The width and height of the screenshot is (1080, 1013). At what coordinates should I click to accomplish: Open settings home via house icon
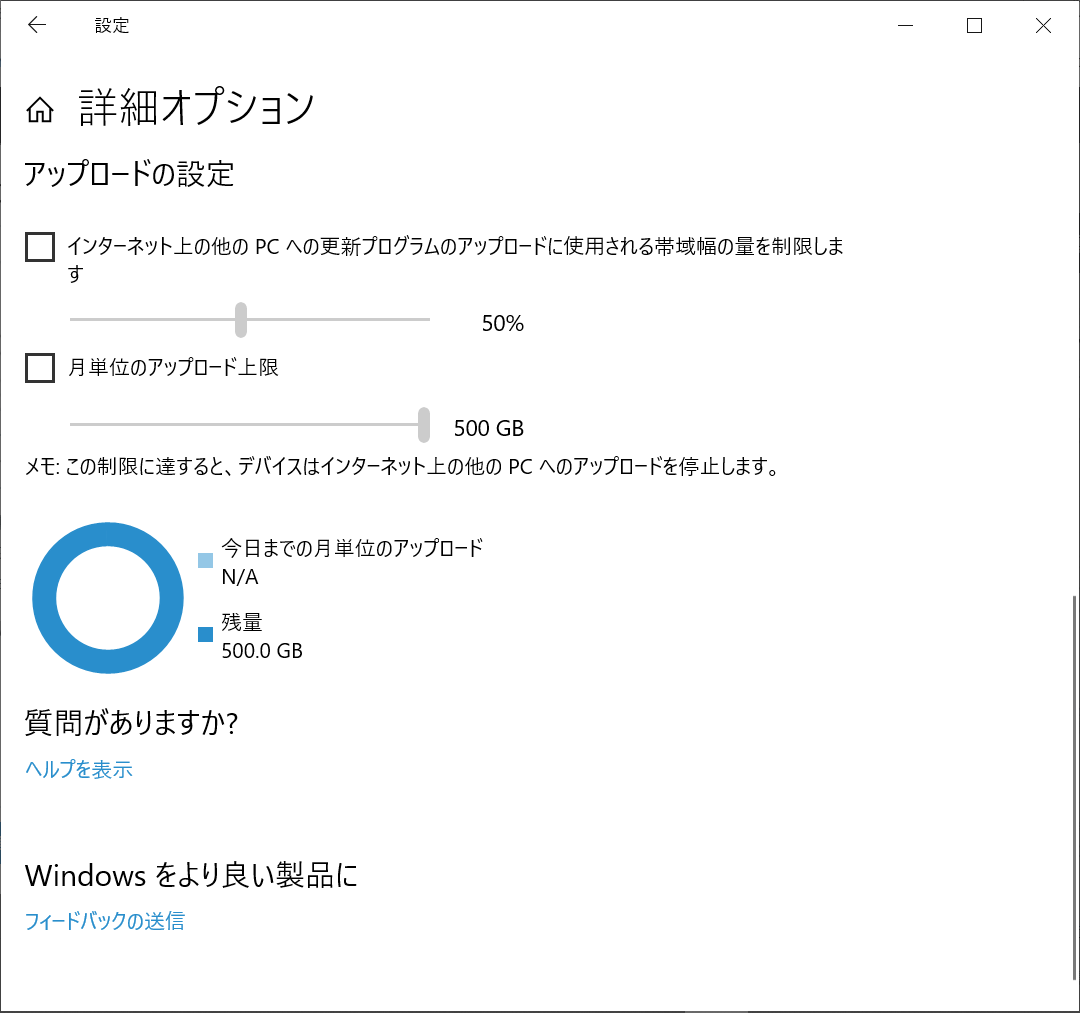(40, 109)
